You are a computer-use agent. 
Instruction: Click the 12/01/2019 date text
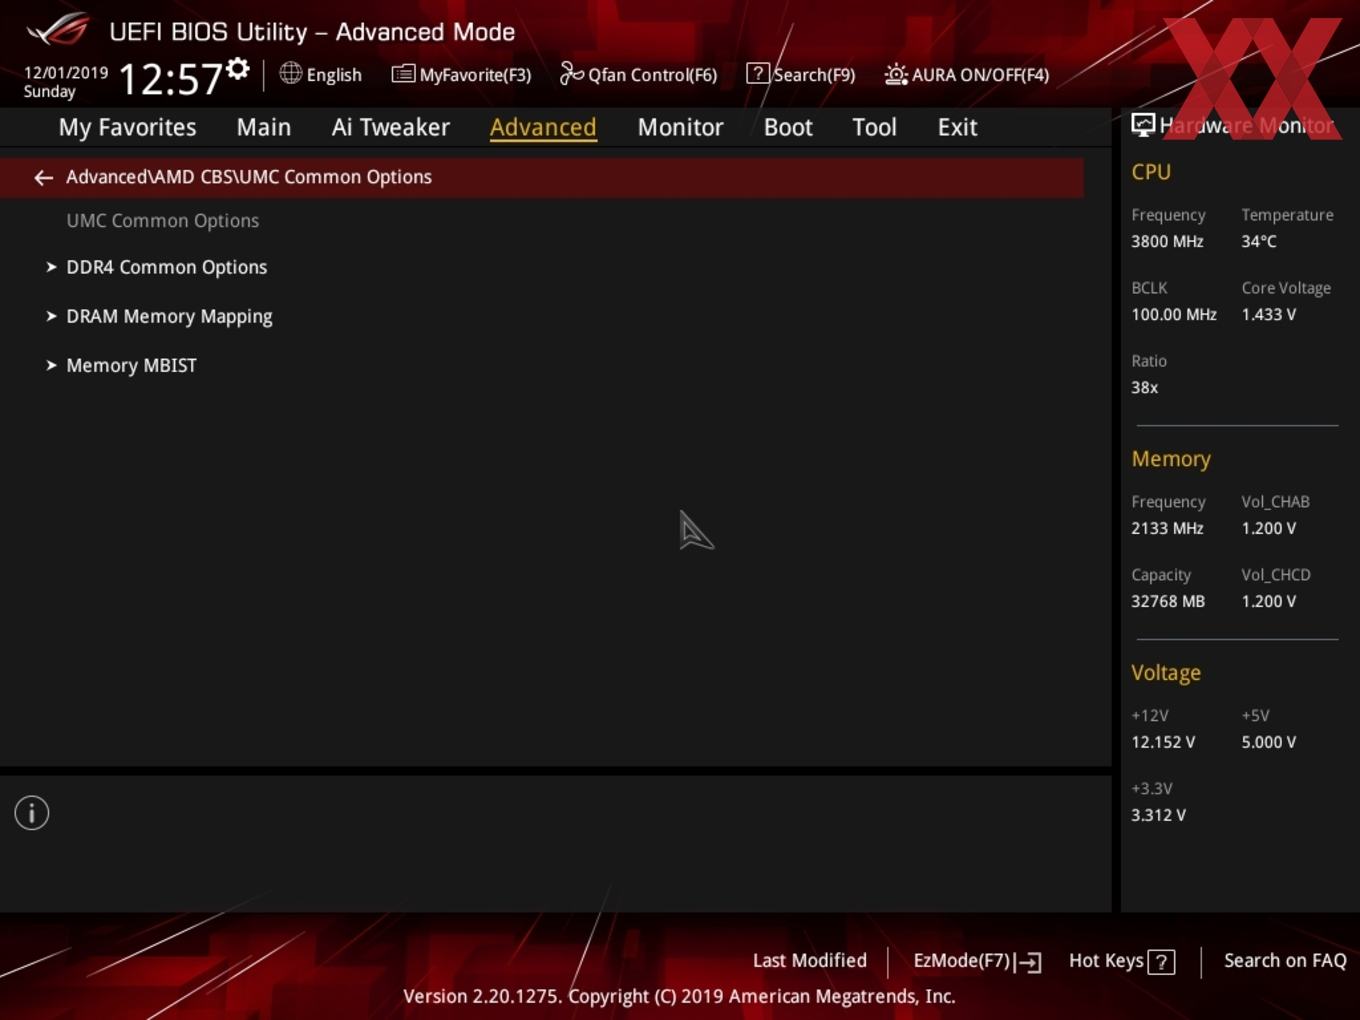[x=65, y=73]
